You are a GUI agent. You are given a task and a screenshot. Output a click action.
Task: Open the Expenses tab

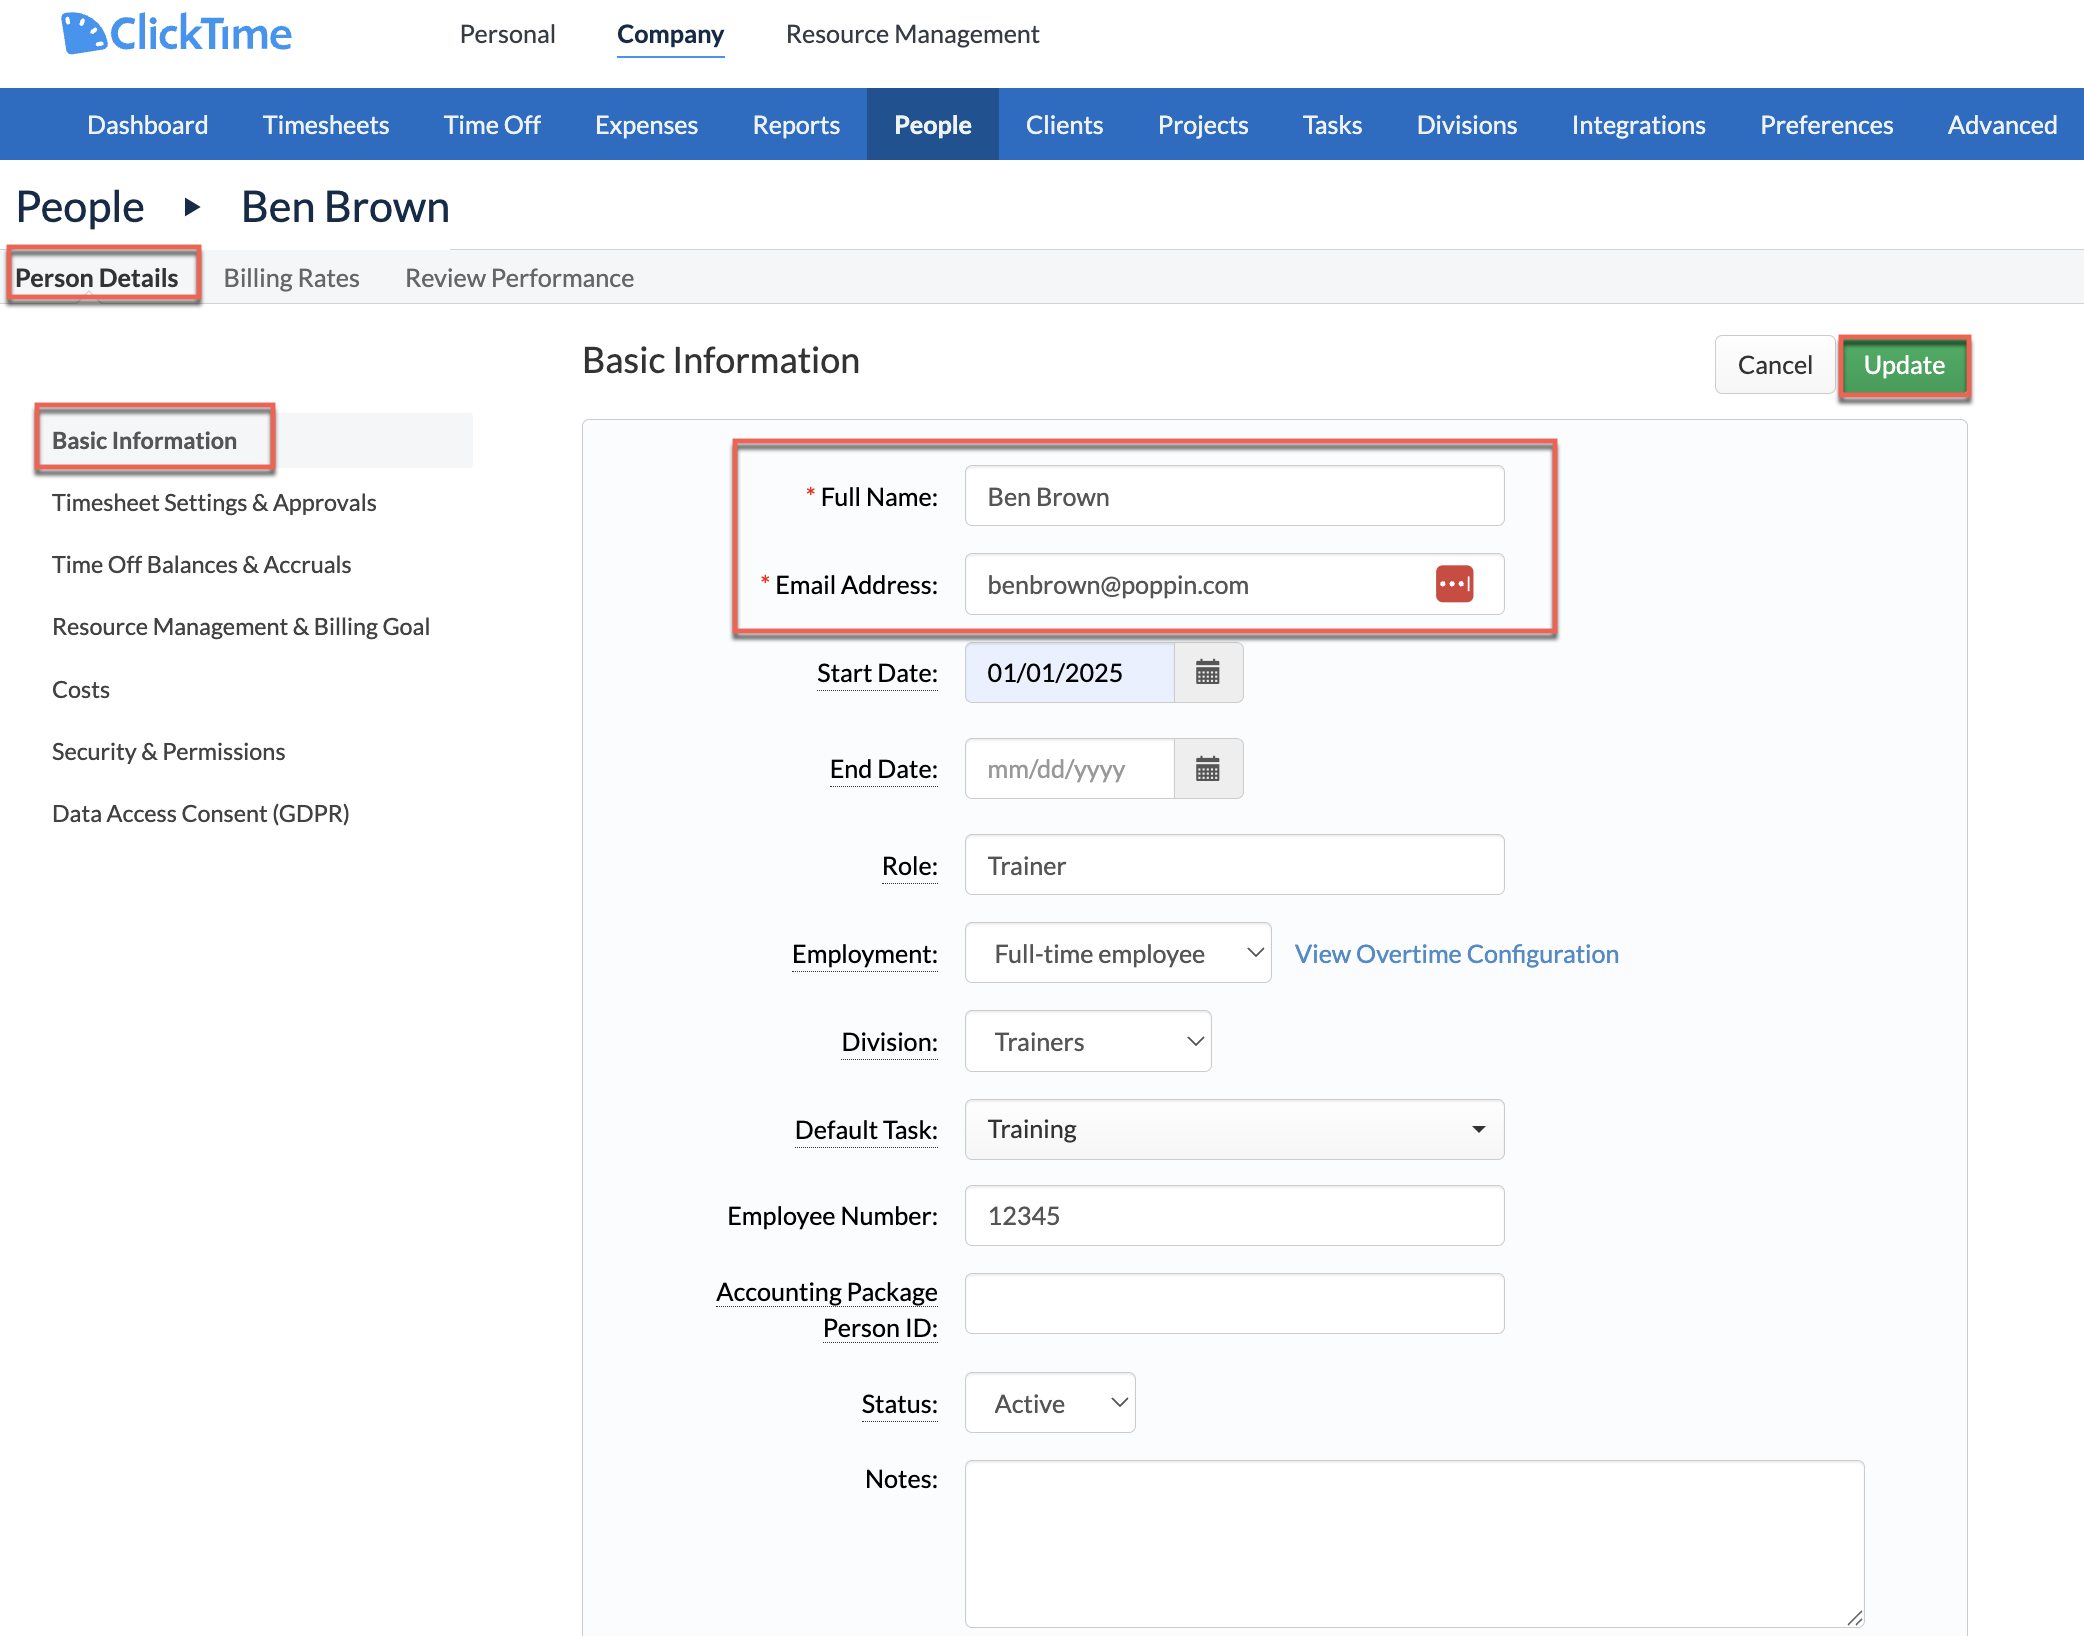(x=646, y=125)
